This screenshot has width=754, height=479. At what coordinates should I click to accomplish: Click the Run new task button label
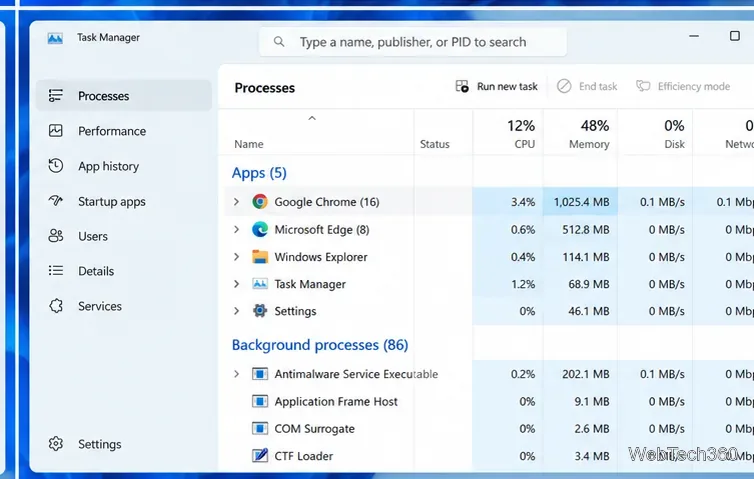coord(507,87)
